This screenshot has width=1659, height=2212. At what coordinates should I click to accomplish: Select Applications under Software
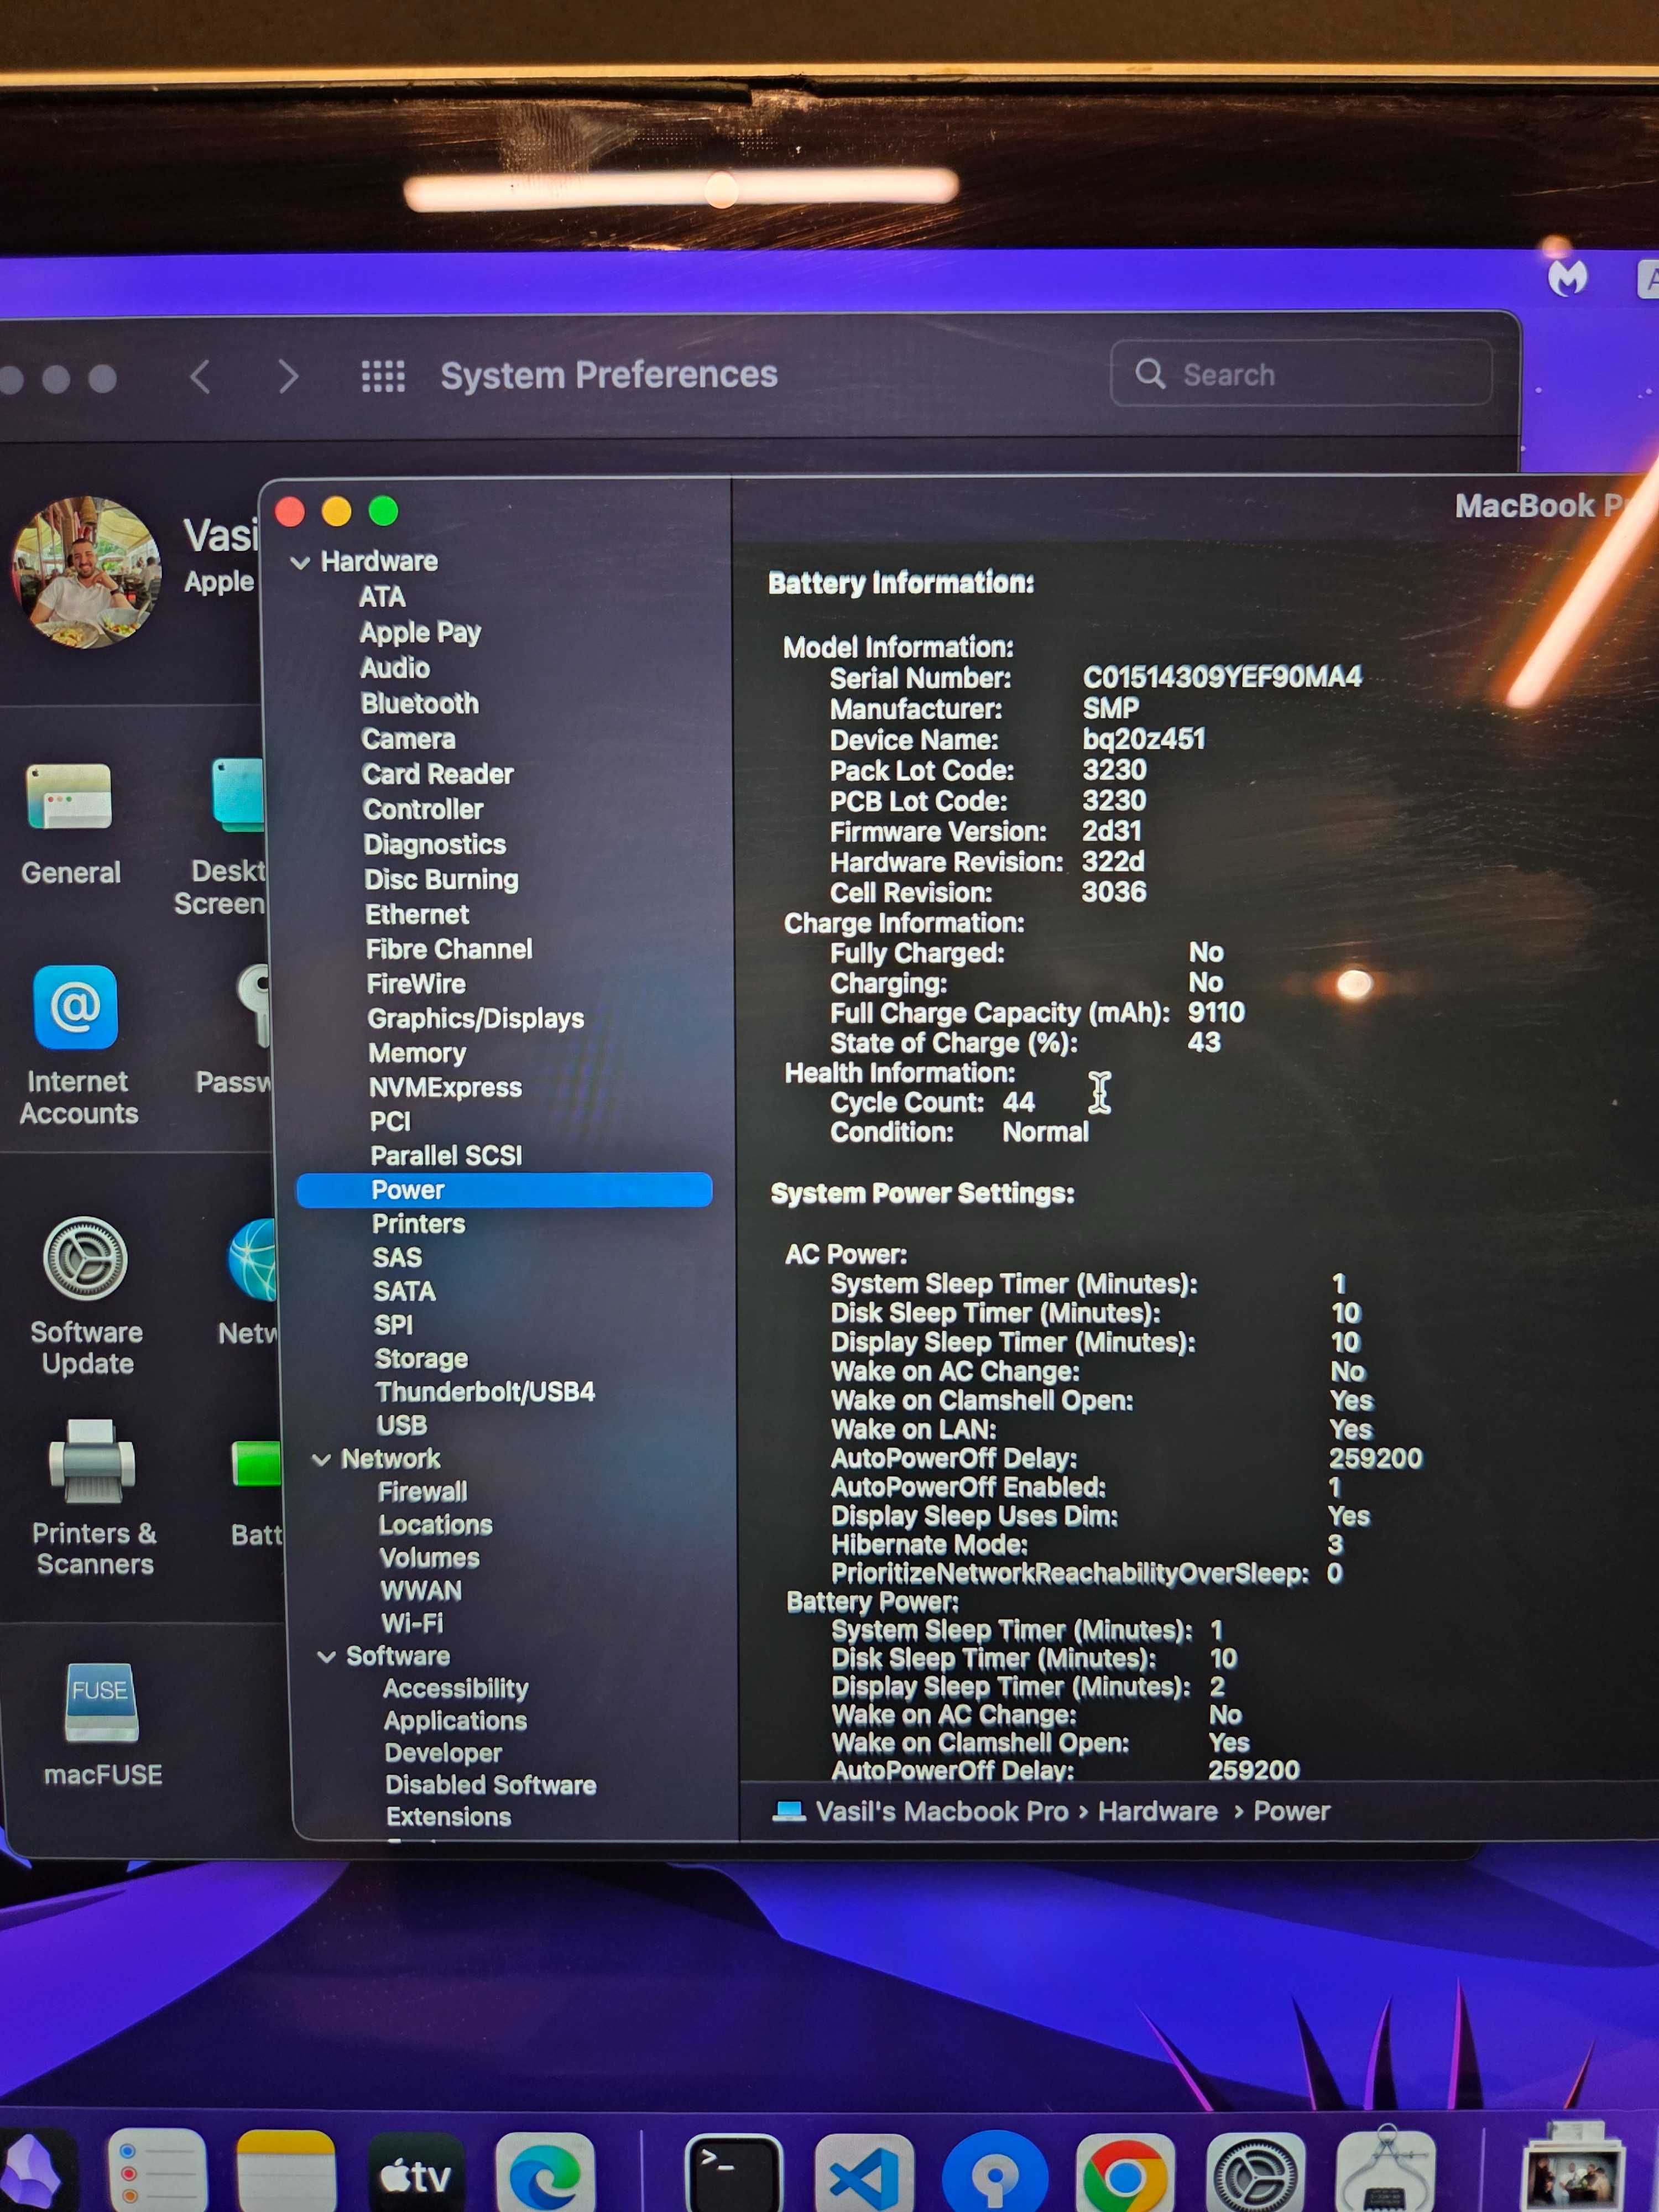tap(455, 1721)
